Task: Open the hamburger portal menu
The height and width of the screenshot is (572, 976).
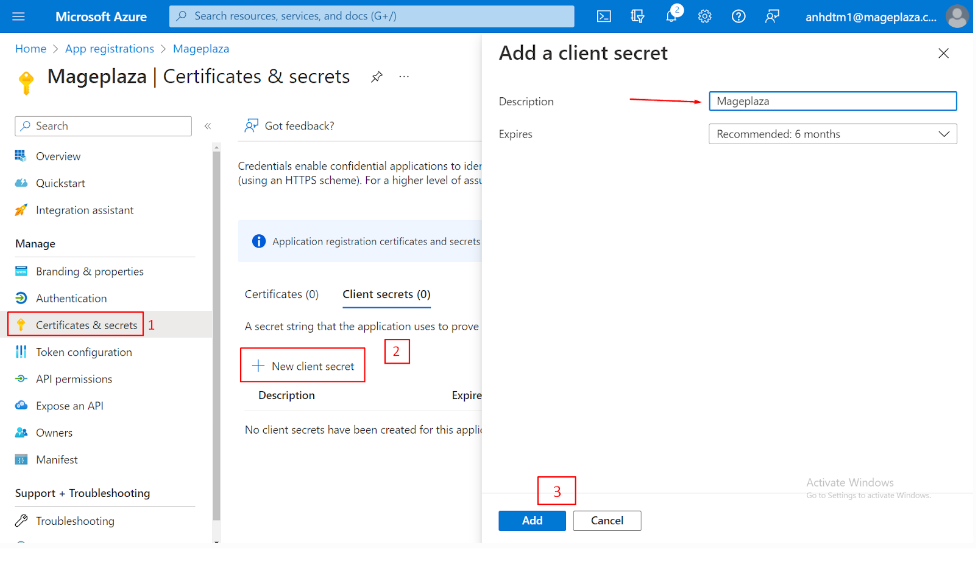Action: 19,17
